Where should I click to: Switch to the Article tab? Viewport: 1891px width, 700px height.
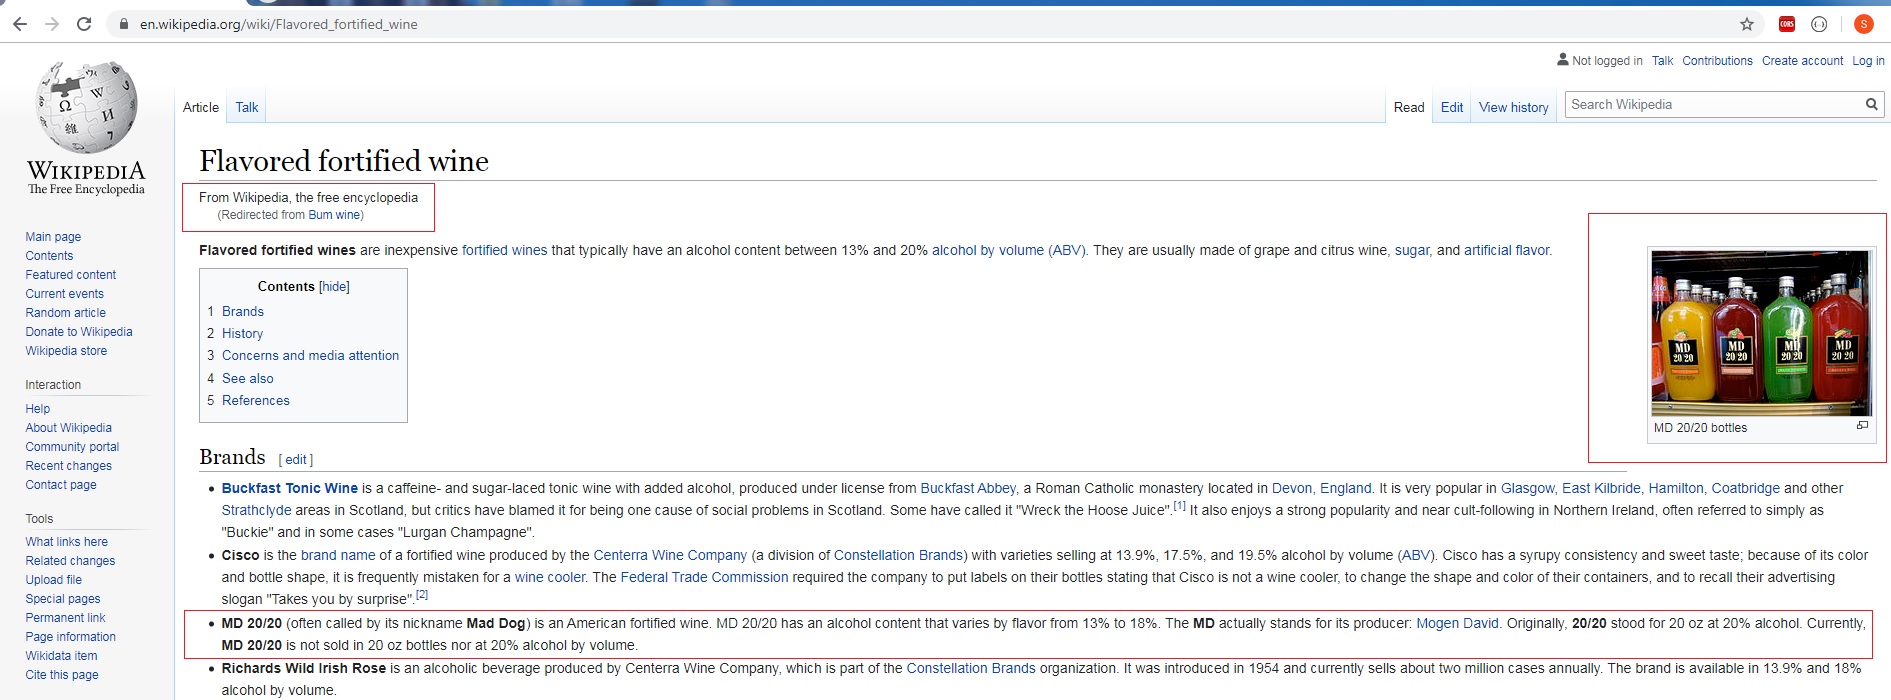[x=201, y=107]
